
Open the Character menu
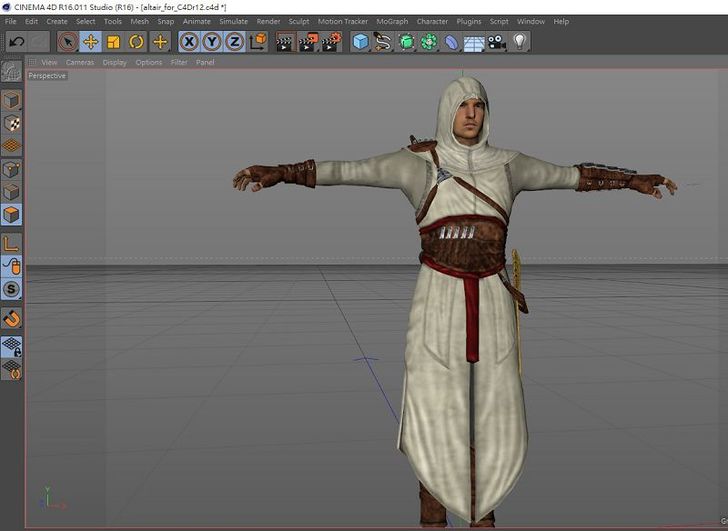pyautogui.click(x=432, y=21)
